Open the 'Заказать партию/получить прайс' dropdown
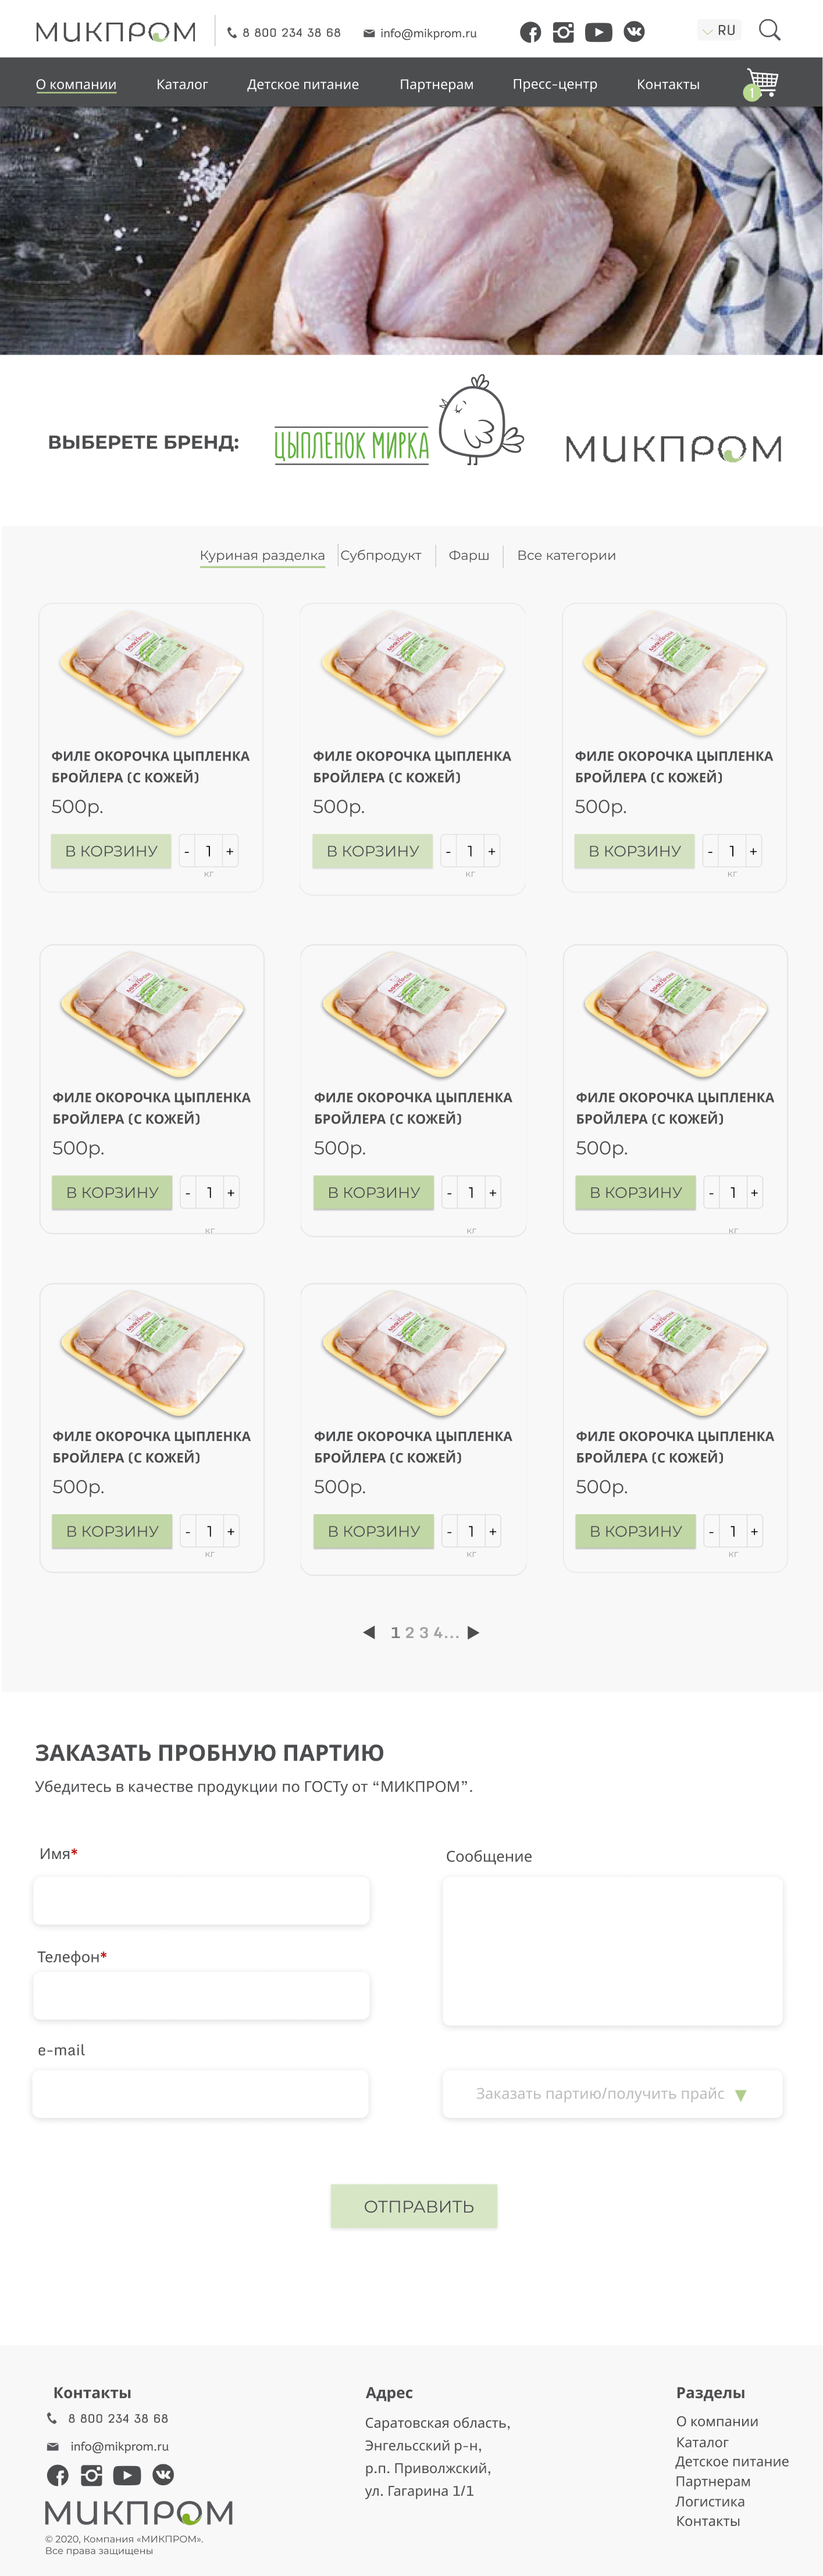 pos(612,2093)
